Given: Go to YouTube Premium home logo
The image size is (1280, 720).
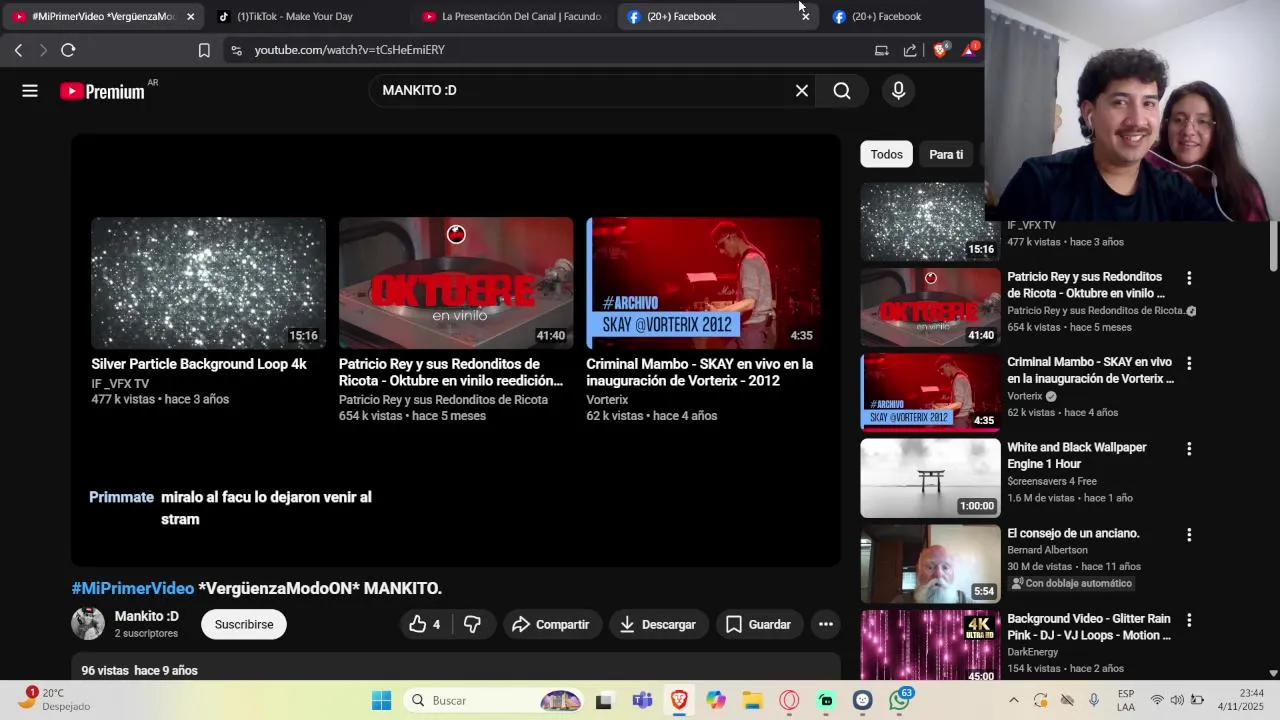Looking at the screenshot, I should pyautogui.click(x=102, y=91).
